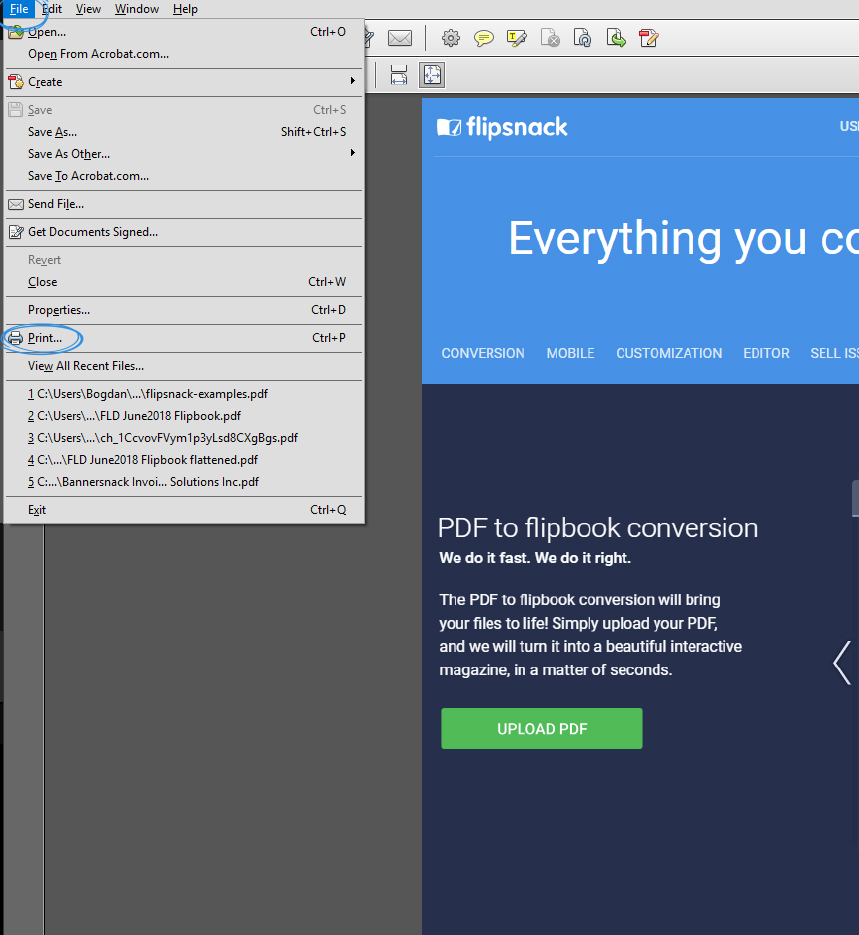Open the Edit menu
The image size is (859, 935).
coord(52,9)
